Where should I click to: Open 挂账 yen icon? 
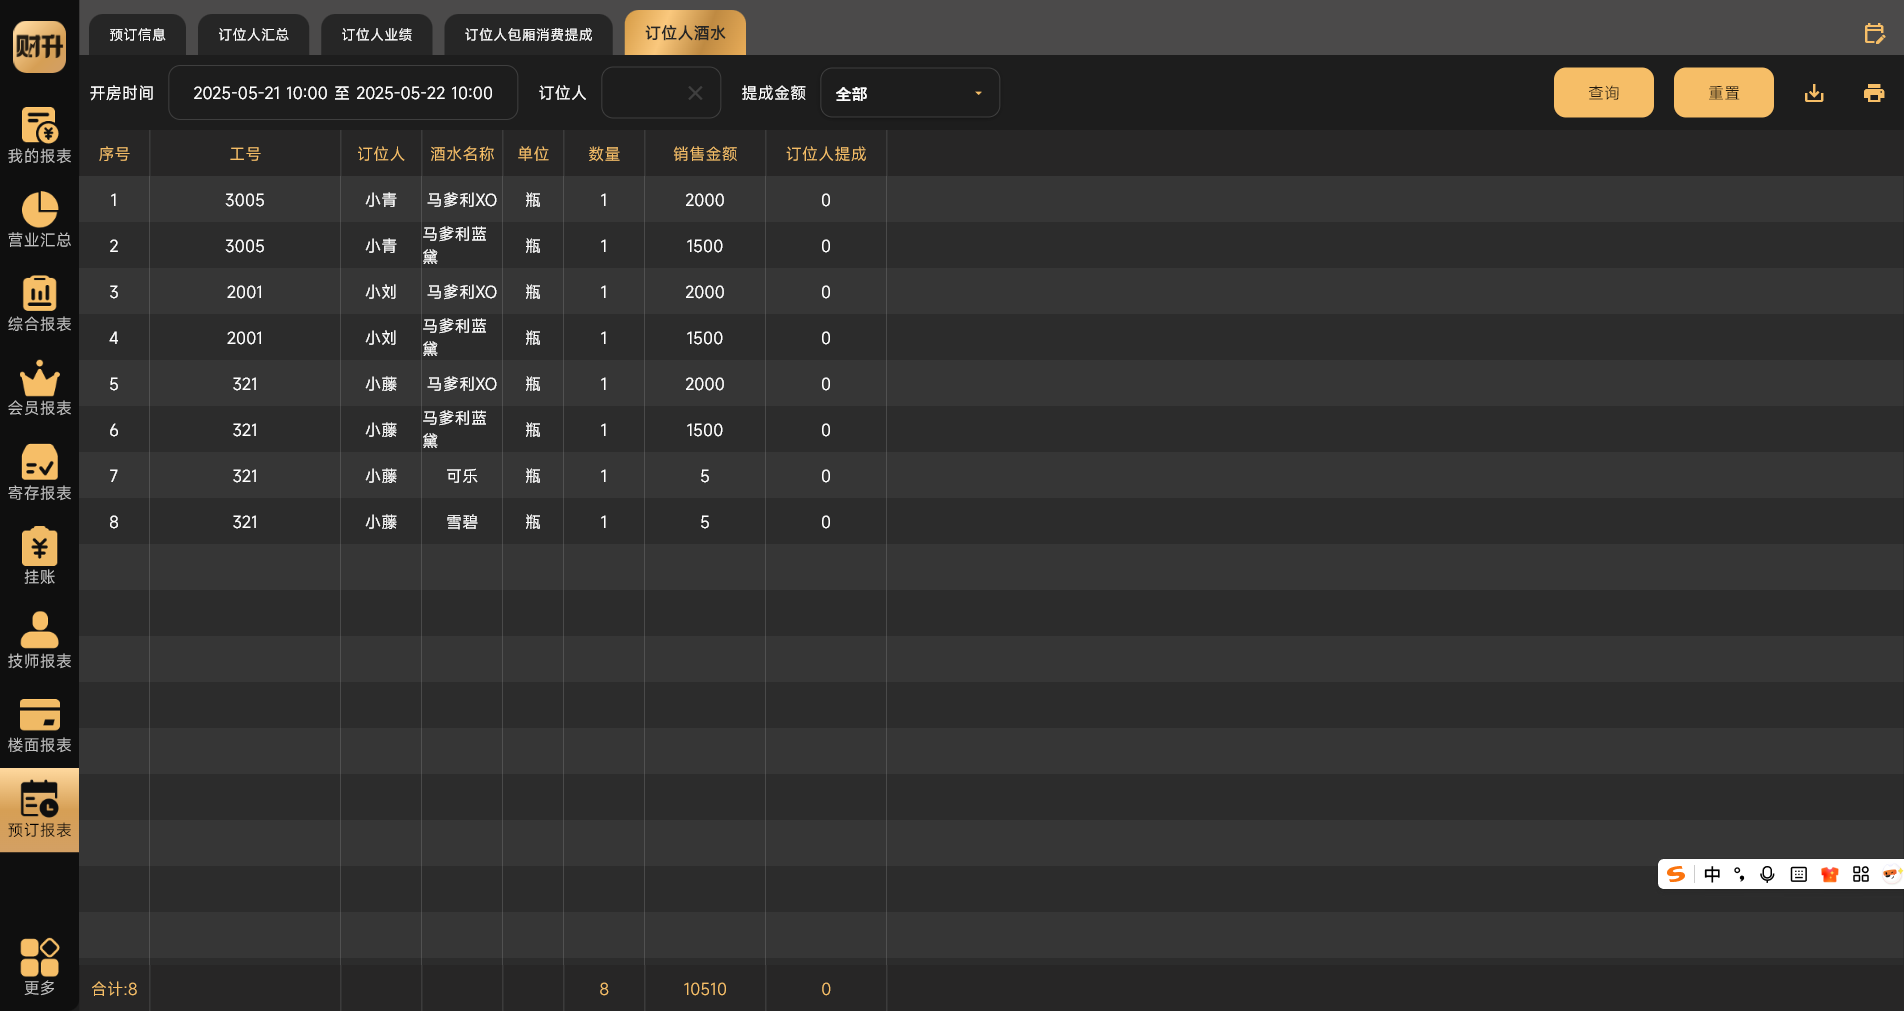(39, 546)
